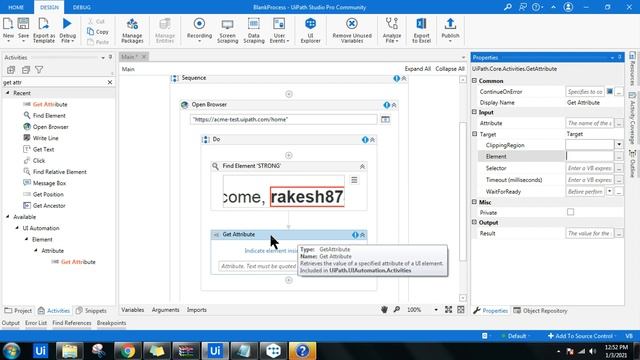Click the Selector property field
This screenshot has height=360, width=640.
[589, 168]
